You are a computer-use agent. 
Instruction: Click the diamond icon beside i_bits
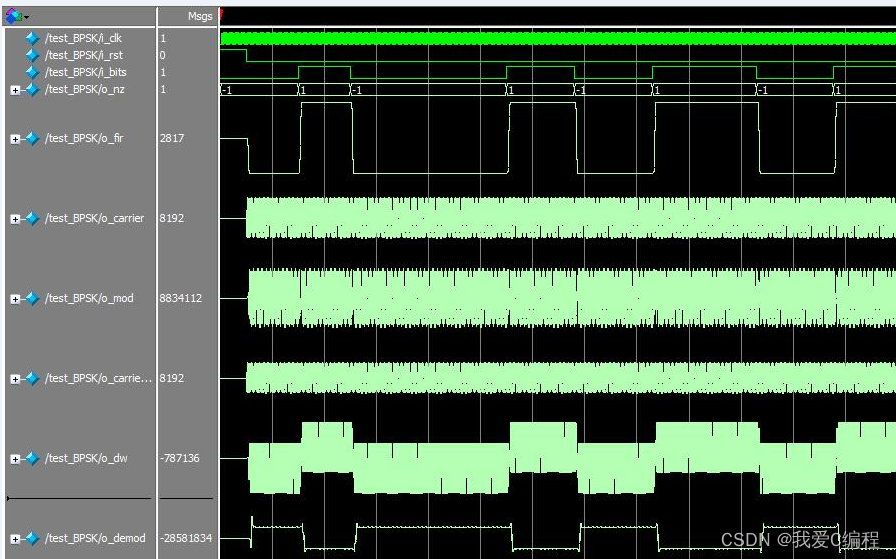tap(32, 72)
